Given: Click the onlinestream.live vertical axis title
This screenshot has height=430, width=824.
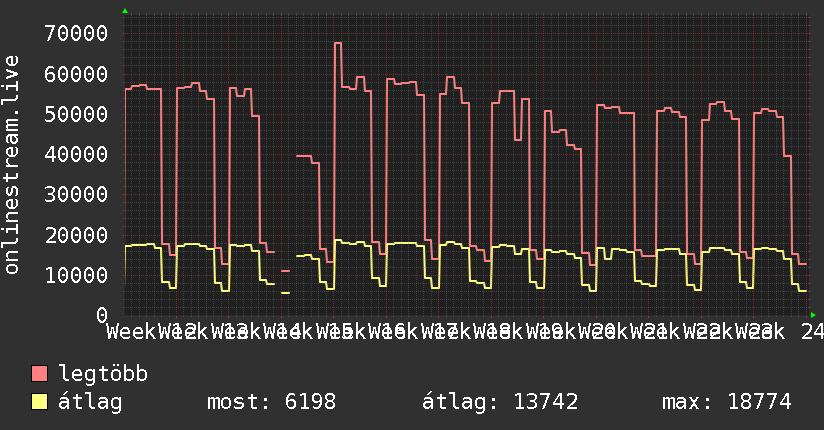Looking at the screenshot, I should tap(12, 165).
